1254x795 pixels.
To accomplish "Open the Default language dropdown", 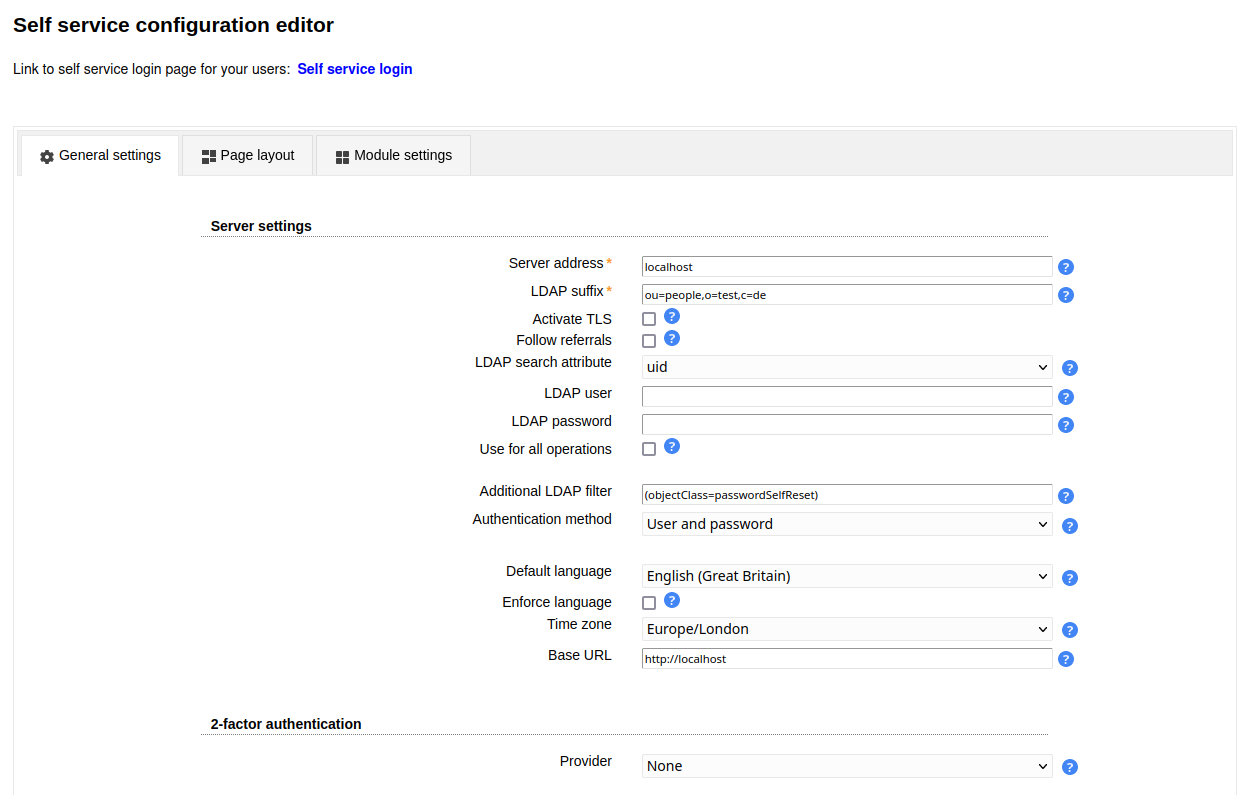I will point(846,576).
